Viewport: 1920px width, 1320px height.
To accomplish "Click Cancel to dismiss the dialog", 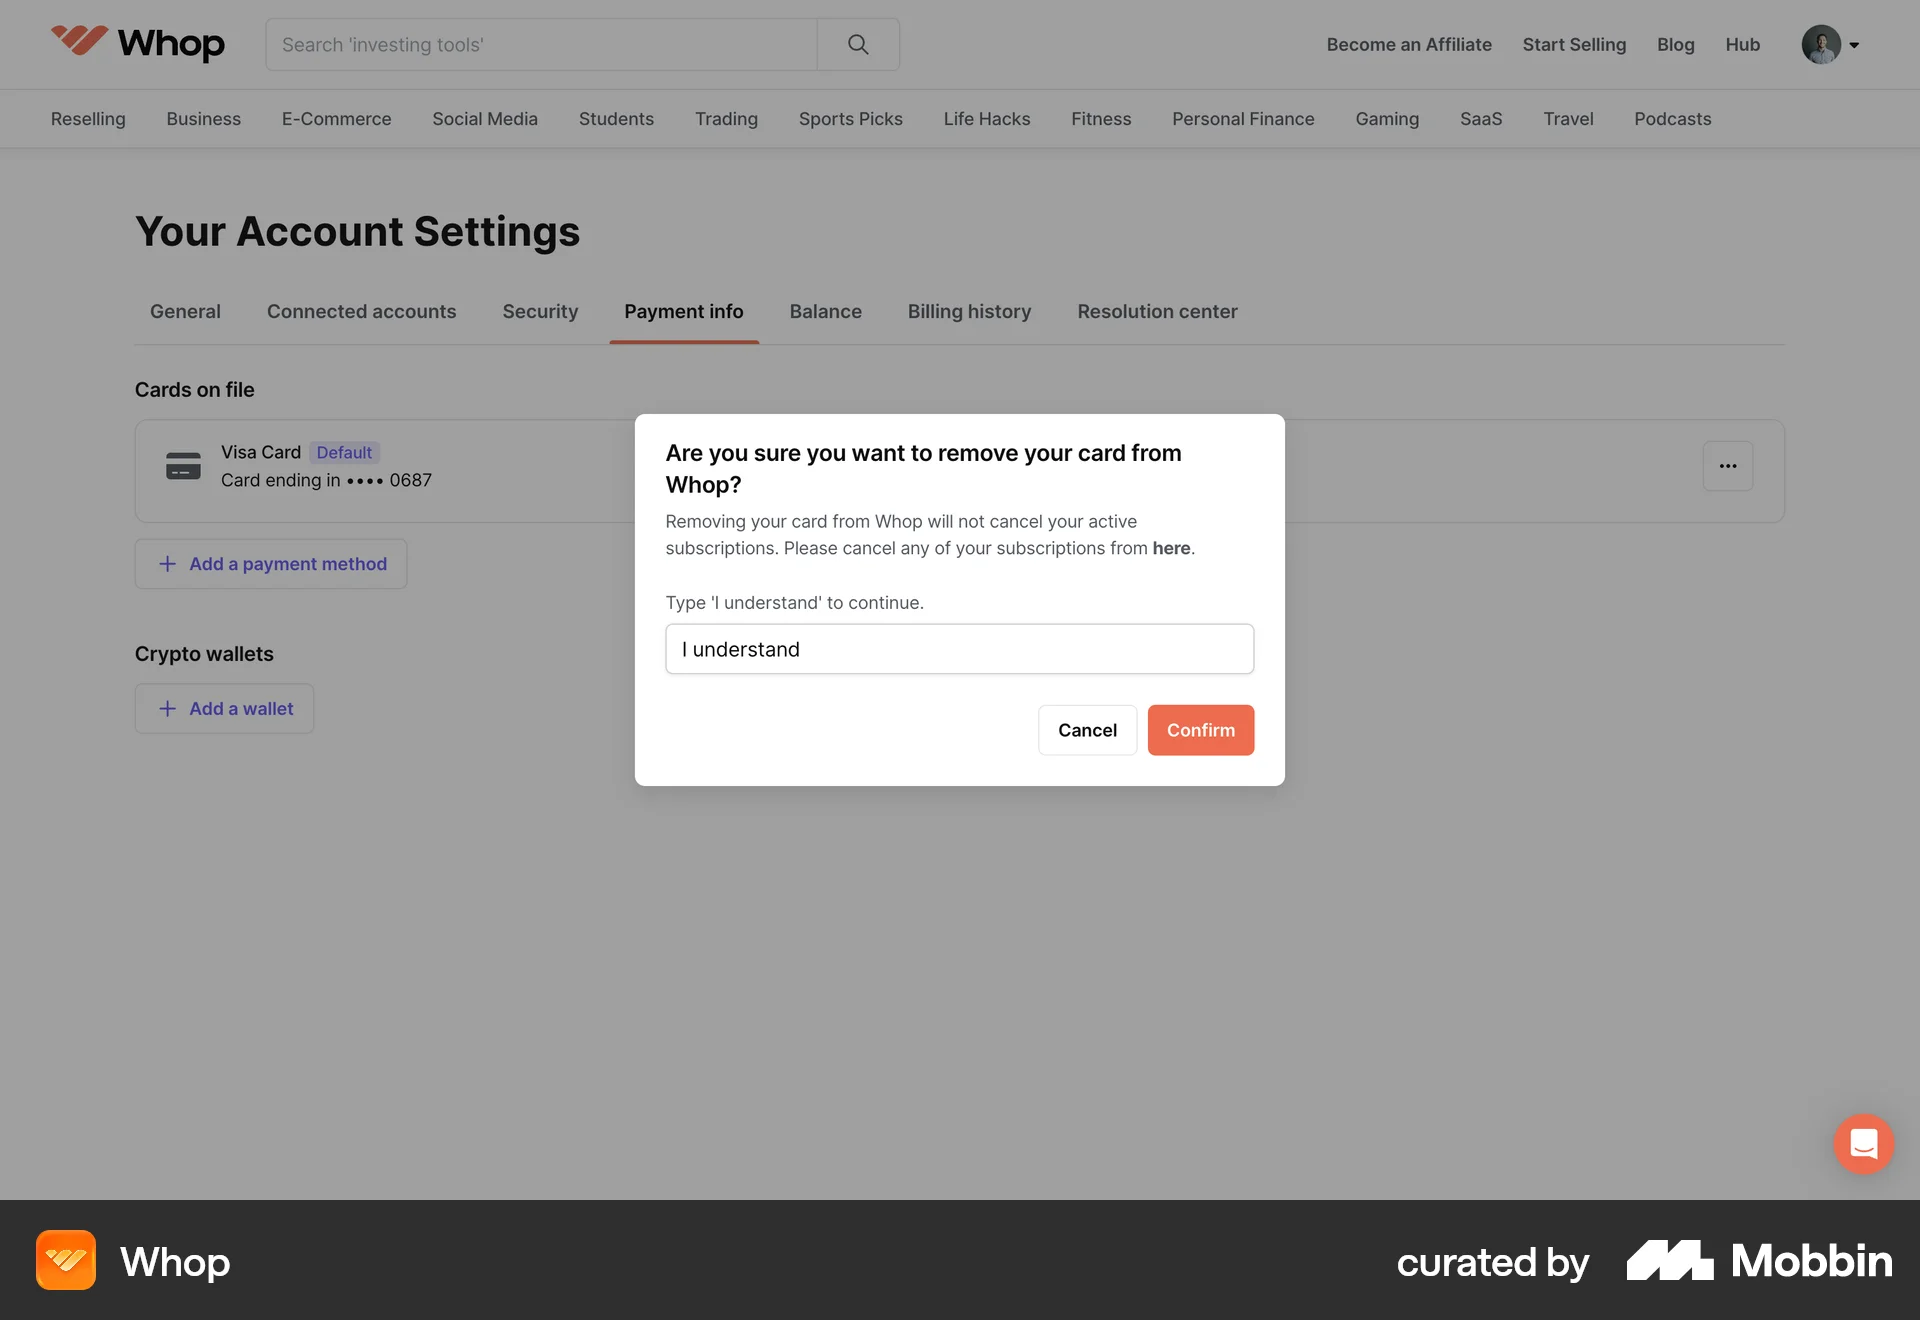I will coord(1087,730).
